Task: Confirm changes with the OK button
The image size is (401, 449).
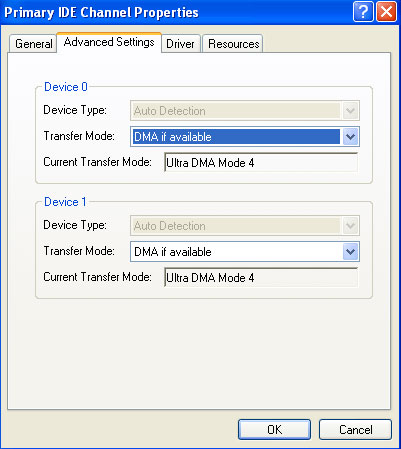Action: point(274,430)
